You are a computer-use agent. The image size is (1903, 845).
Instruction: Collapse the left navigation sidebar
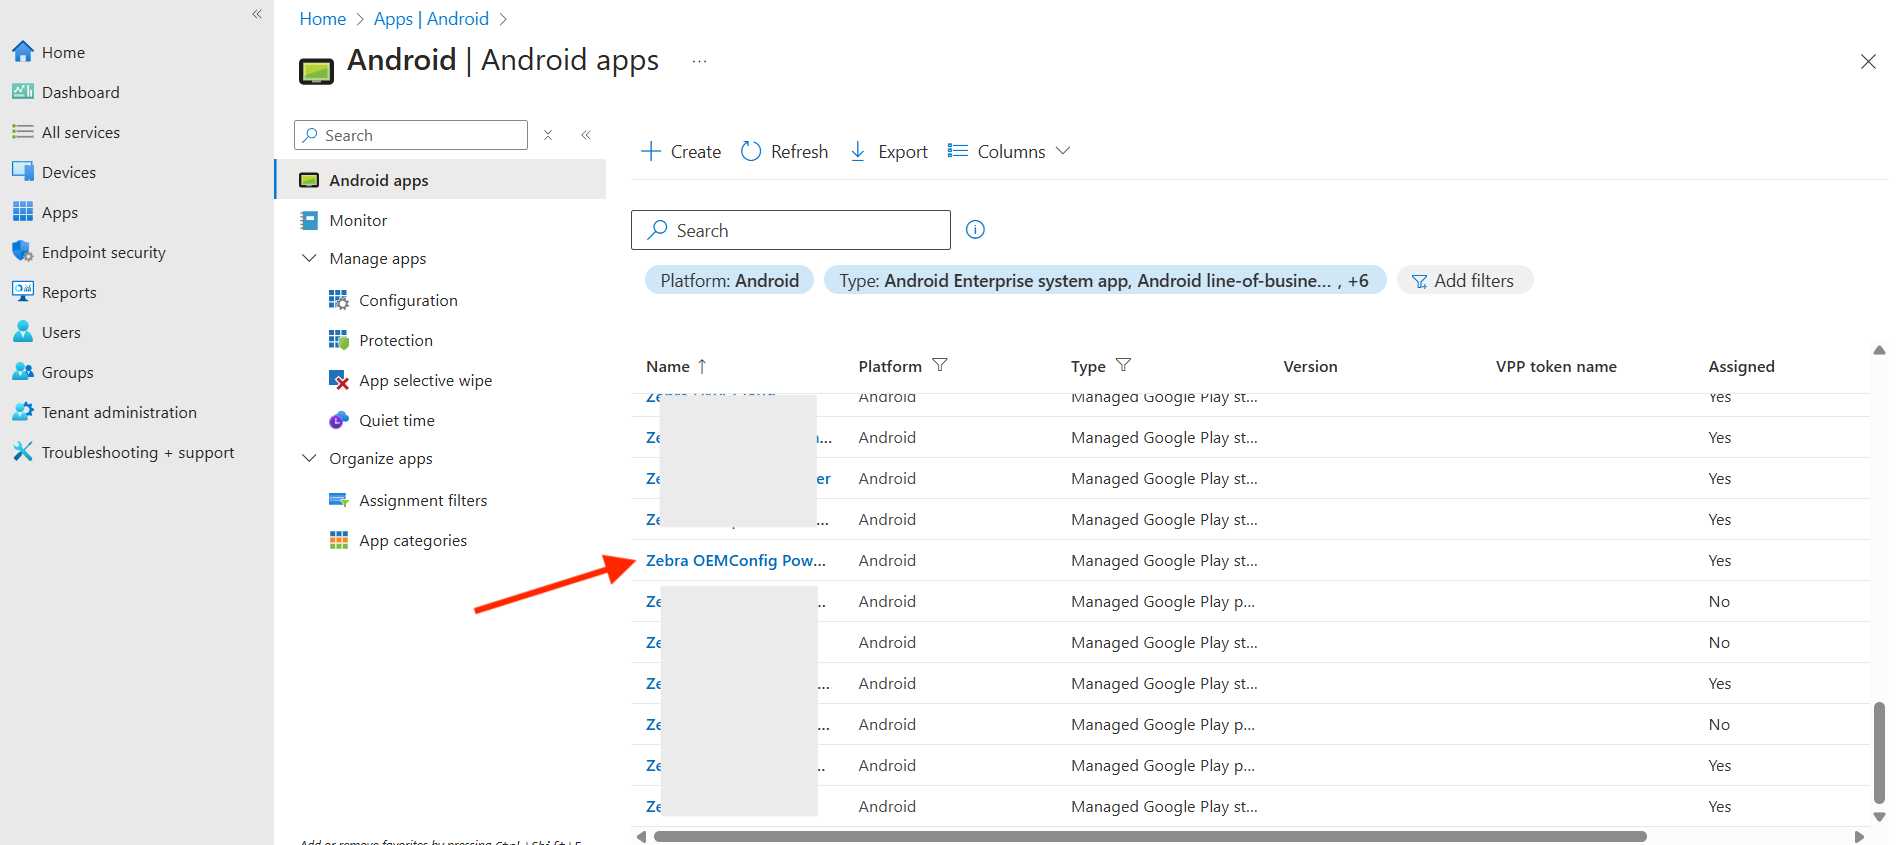click(257, 14)
